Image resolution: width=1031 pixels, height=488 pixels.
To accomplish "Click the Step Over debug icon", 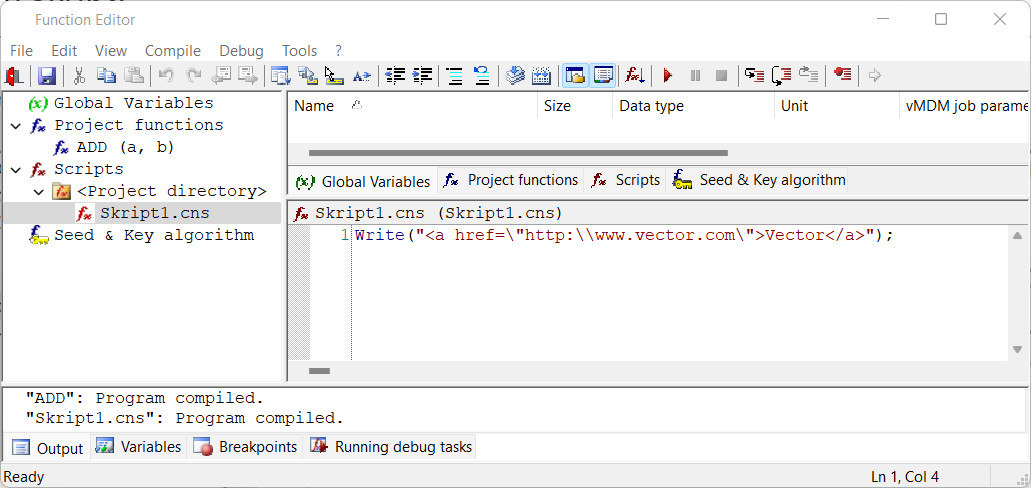I will pos(781,76).
